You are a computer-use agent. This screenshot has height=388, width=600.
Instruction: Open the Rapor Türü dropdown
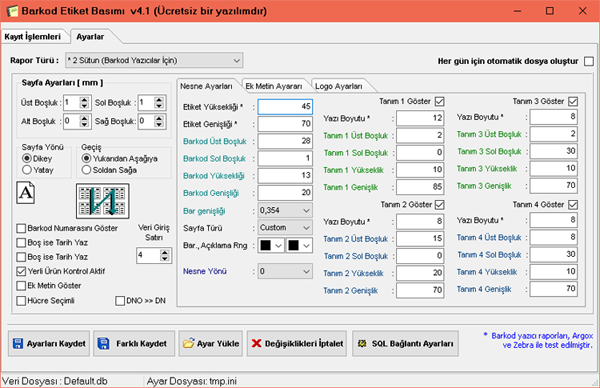(154, 60)
